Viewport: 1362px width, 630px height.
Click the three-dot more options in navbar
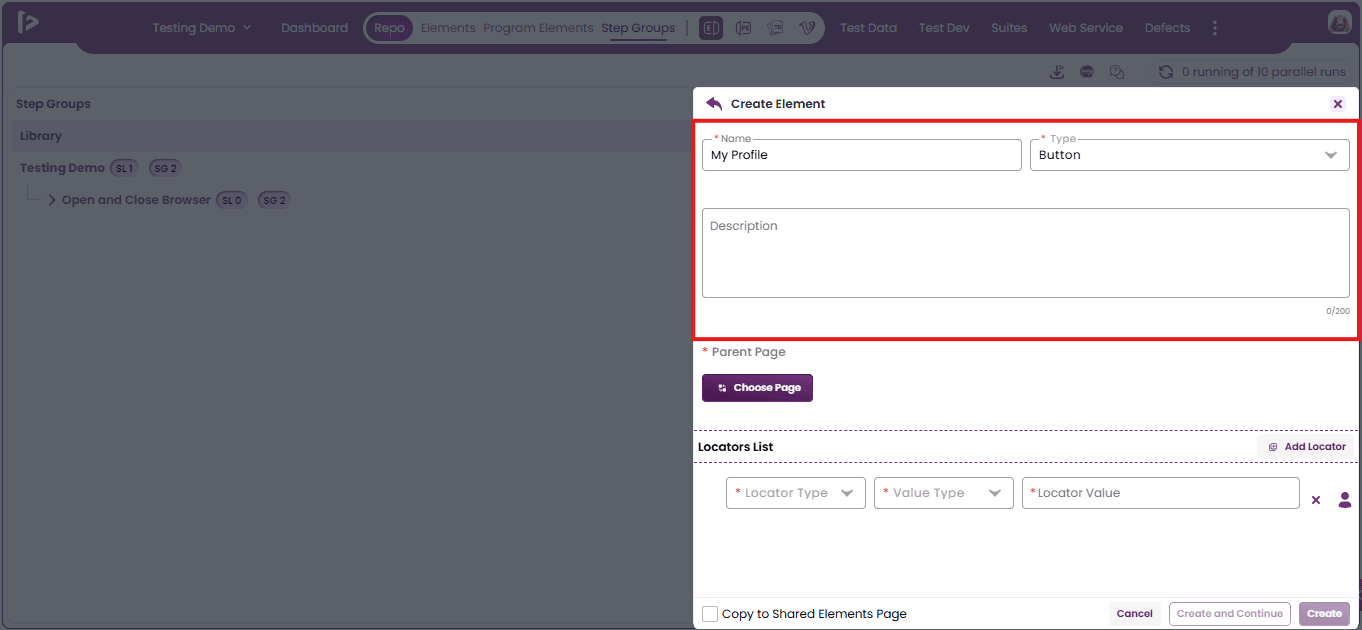(1215, 28)
